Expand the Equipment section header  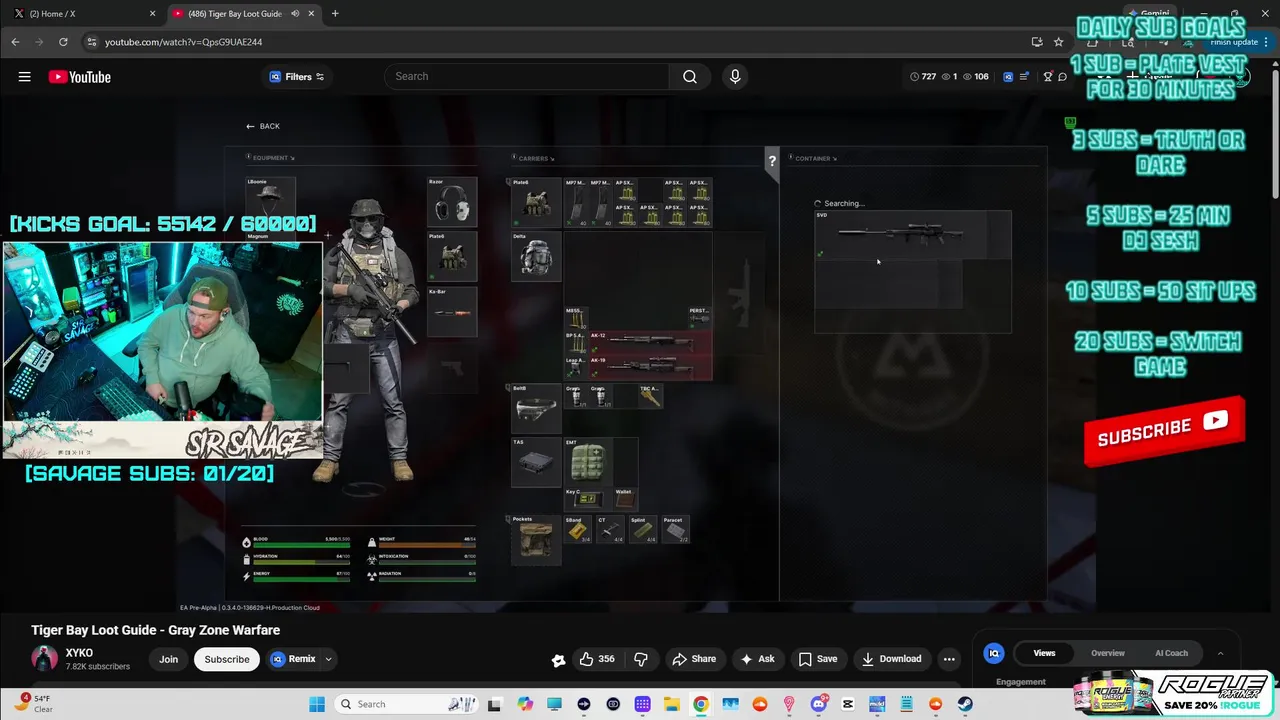tap(271, 158)
